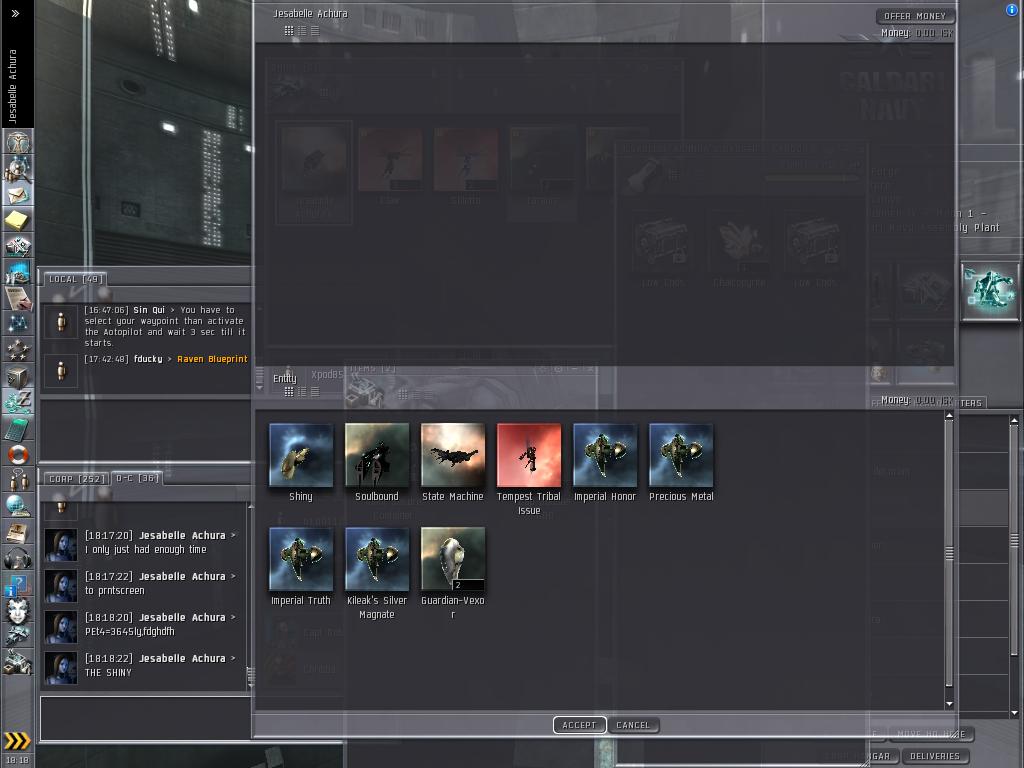1024x768 pixels.
Task: Click Sin Qui's portrait in Local chat
Action: [x=61, y=321]
